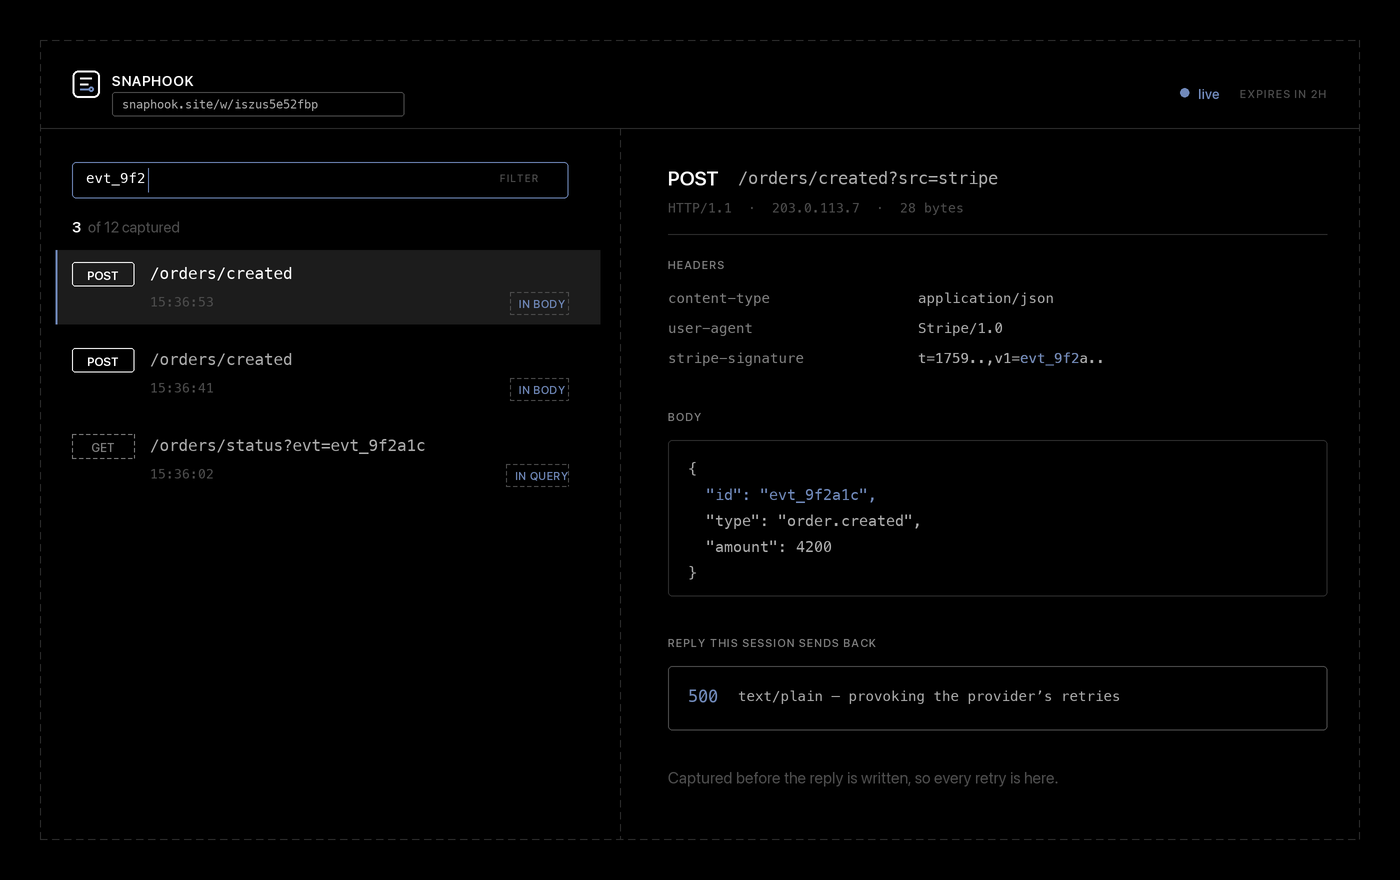Click the IN QUERY tag
Viewport: 1400px width, 880px height.
point(538,476)
